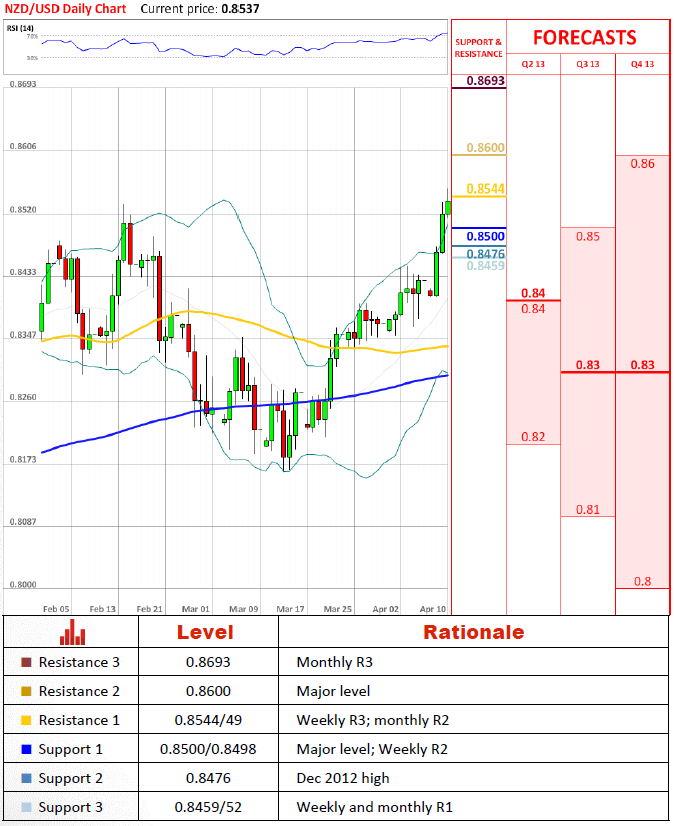The height and width of the screenshot is (826, 674).
Task: Click the Q2 13 low forecast 0.82
Action: [x=533, y=437]
